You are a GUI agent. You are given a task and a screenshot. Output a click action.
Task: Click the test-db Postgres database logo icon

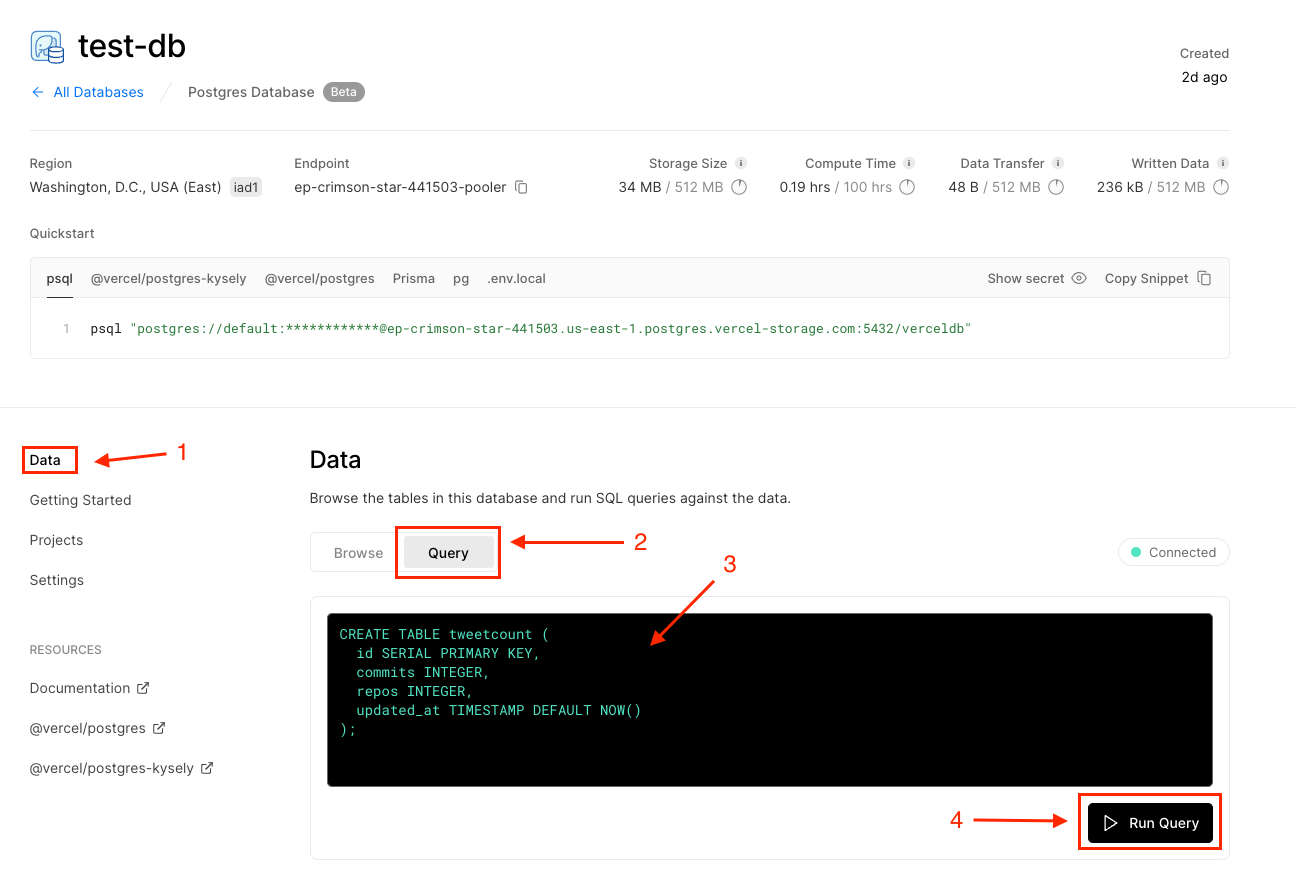pos(47,47)
